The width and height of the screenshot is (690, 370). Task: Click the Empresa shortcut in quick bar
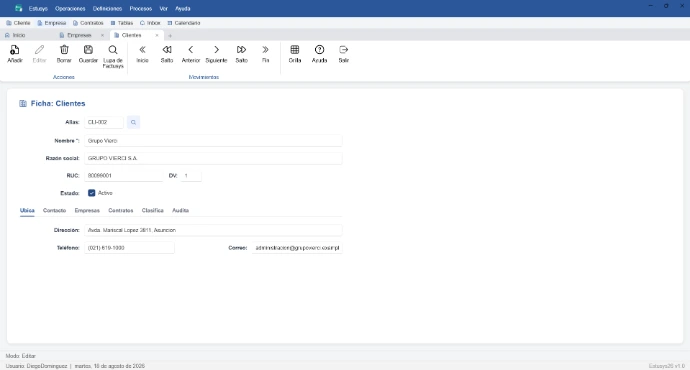51,23
